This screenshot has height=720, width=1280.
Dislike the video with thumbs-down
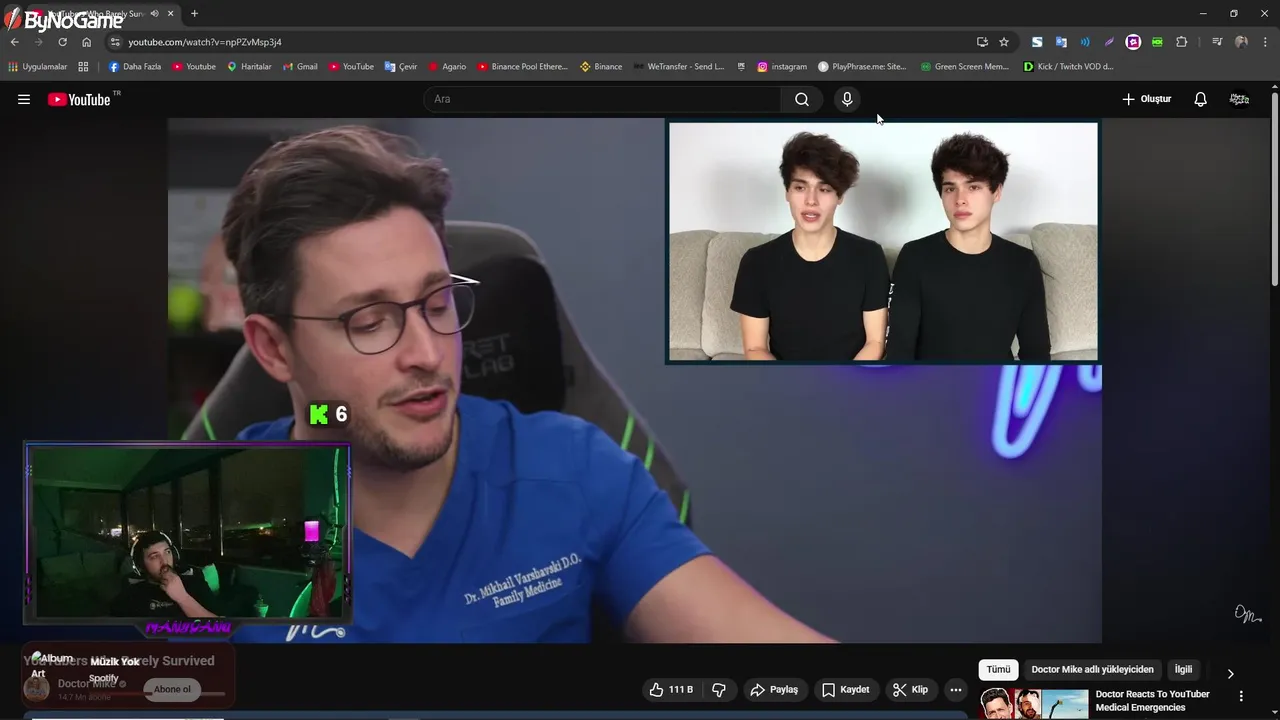pyautogui.click(x=719, y=690)
